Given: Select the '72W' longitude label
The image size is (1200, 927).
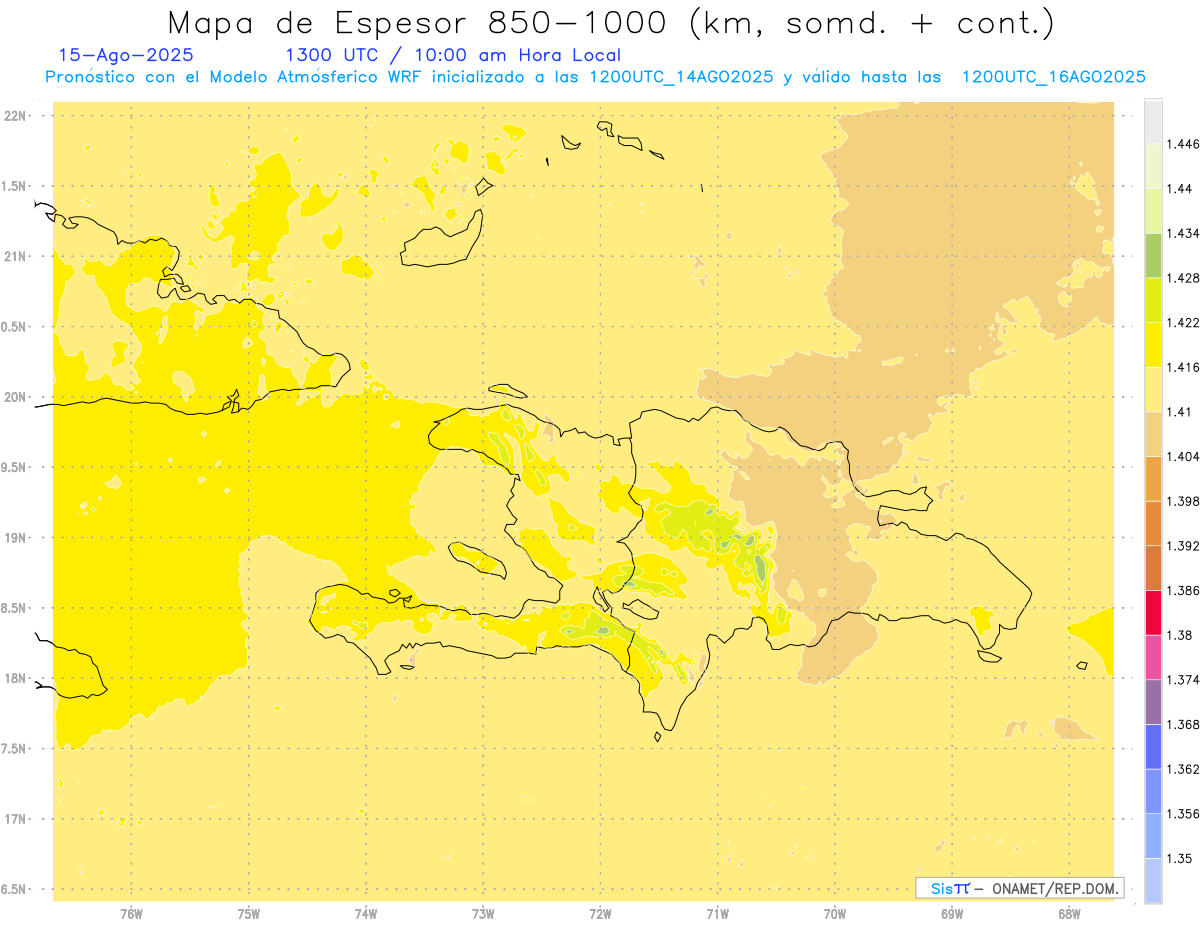Looking at the screenshot, I should click(600, 913).
